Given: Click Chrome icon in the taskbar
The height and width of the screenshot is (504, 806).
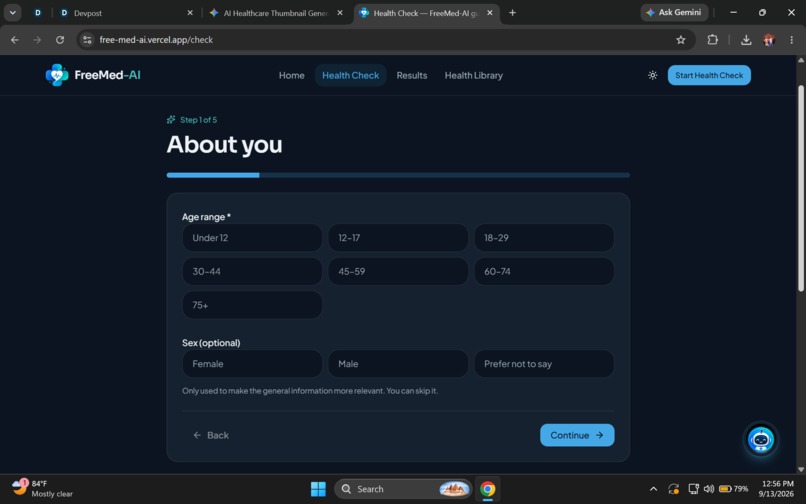Looking at the screenshot, I should [487, 489].
